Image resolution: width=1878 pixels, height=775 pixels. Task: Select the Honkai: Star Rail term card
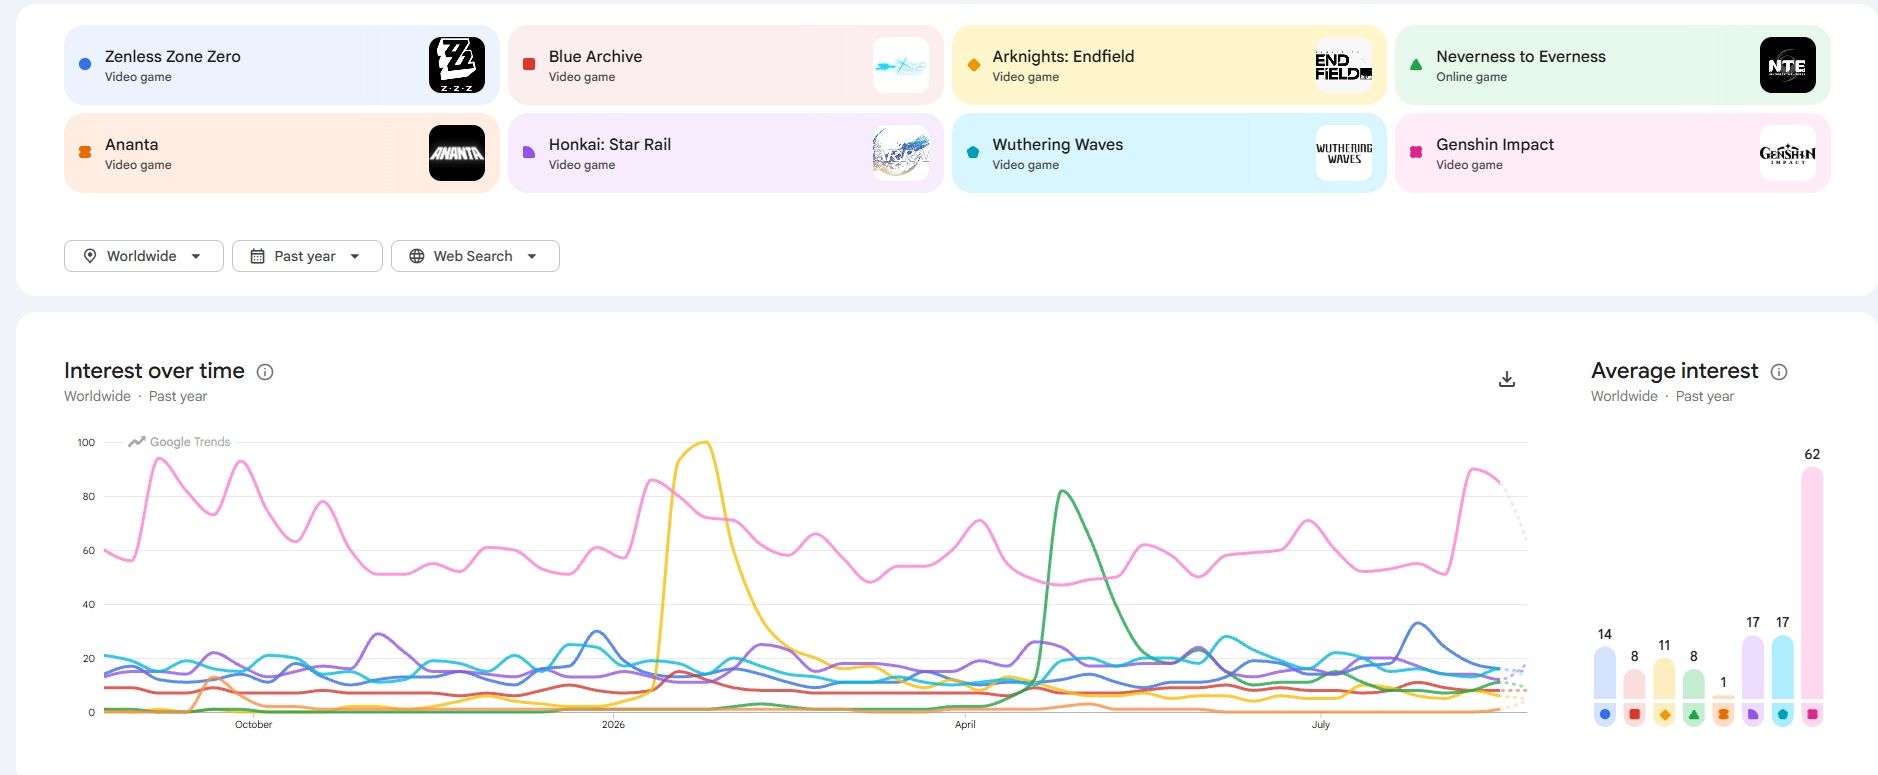point(726,153)
